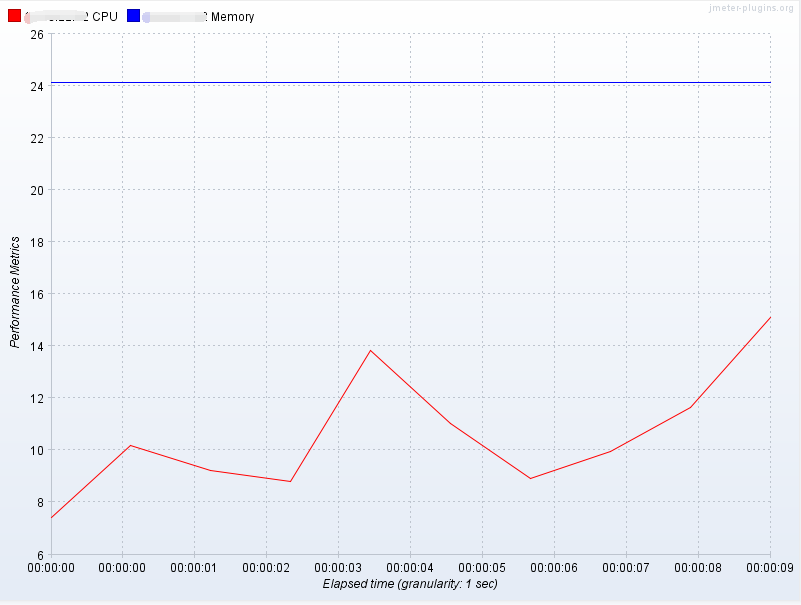Image resolution: width=801 pixels, height=605 pixels.
Task: Click the y-axis value 16
Action: coord(37,294)
